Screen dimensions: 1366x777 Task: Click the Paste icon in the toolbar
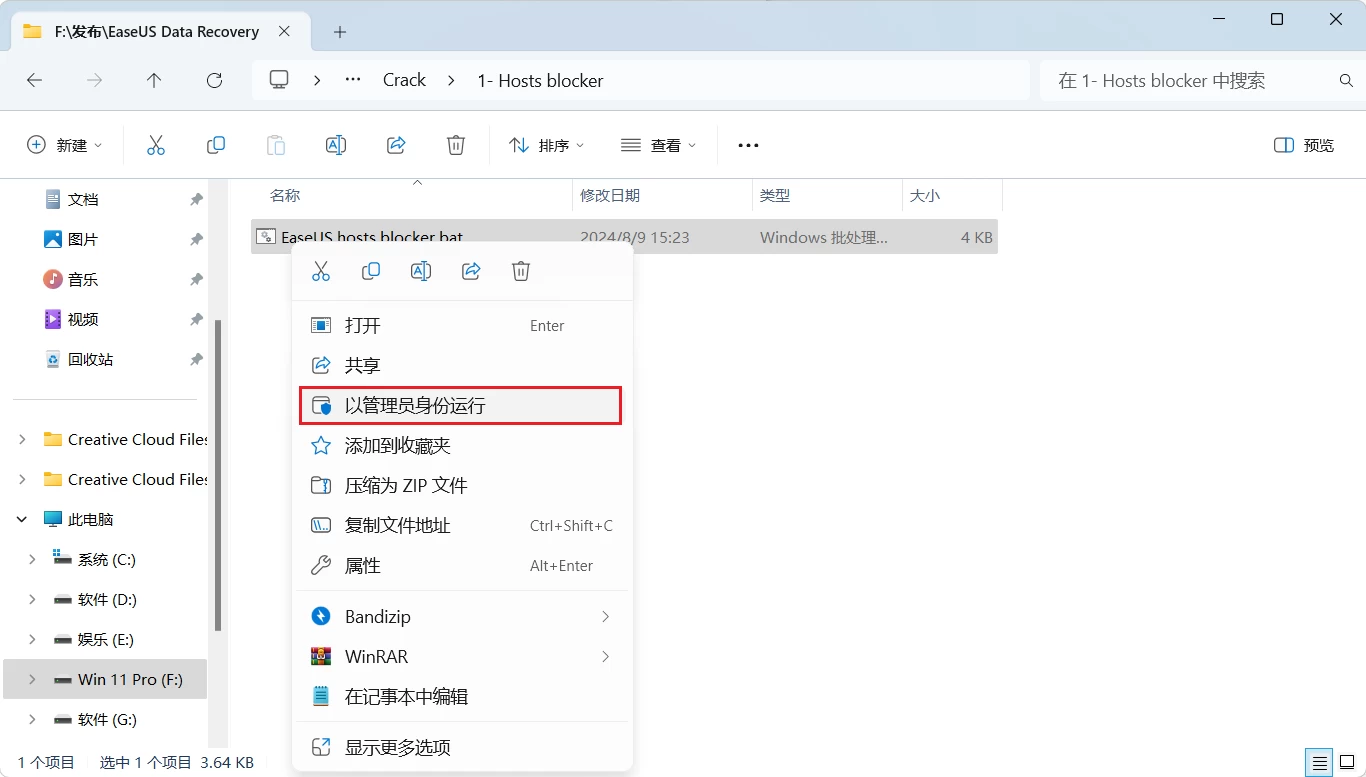coord(276,145)
